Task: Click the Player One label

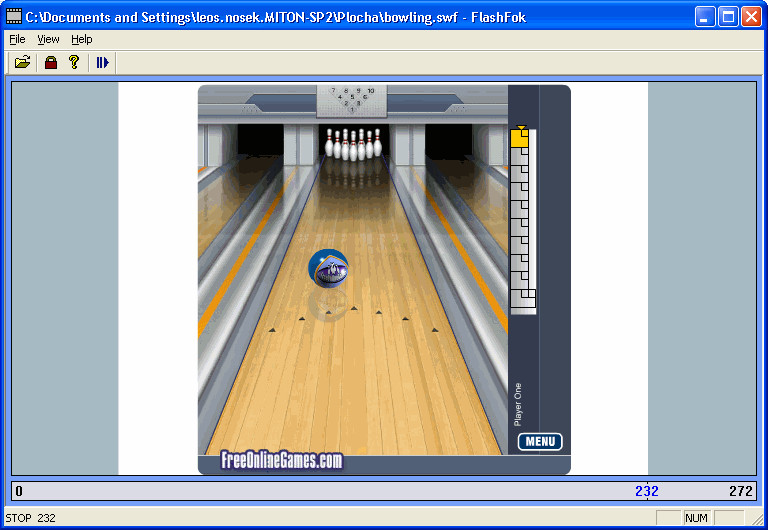Action: tap(518, 405)
